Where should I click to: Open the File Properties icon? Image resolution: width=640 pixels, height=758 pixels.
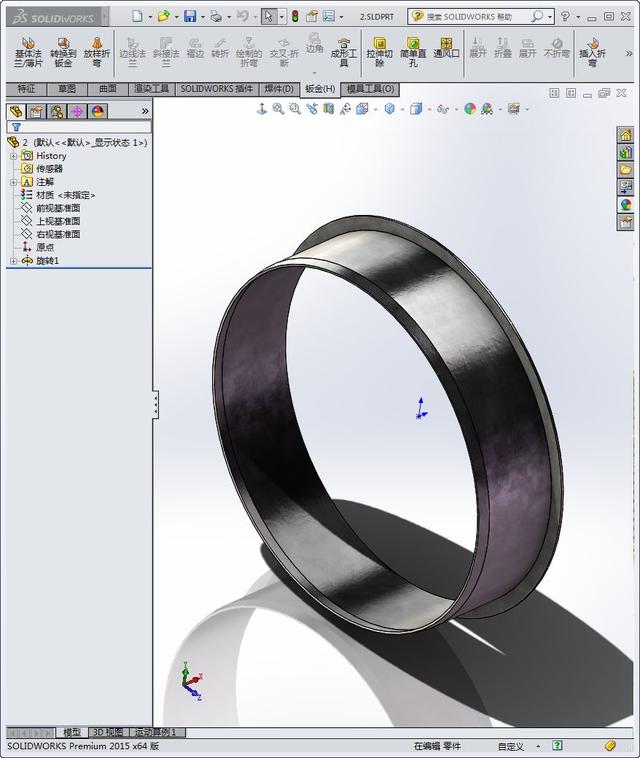click(x=312, y=16)
